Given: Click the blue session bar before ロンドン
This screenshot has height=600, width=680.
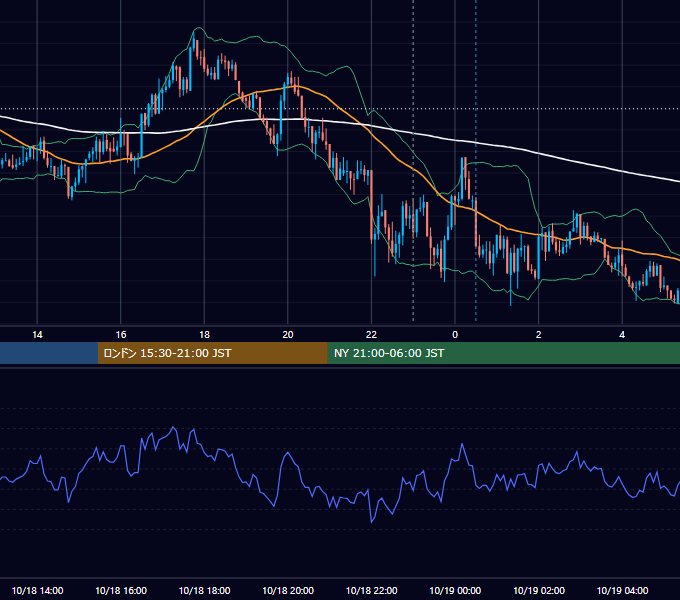Looking at the screenshot, I should coord(49,353).
